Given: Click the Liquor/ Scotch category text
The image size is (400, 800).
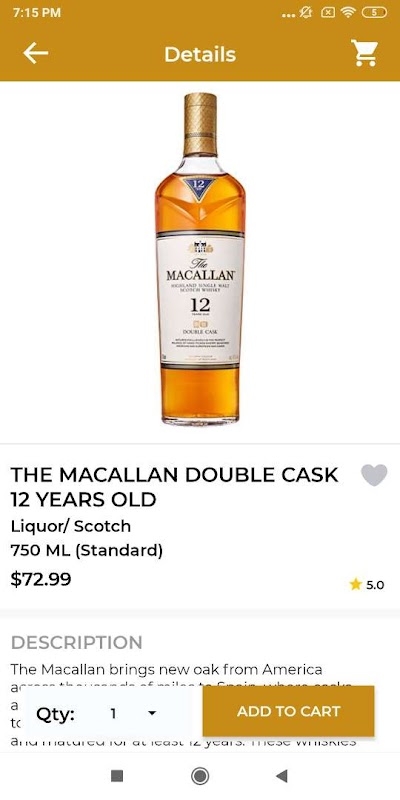Looking at the screenshot, I should point(71,526).
